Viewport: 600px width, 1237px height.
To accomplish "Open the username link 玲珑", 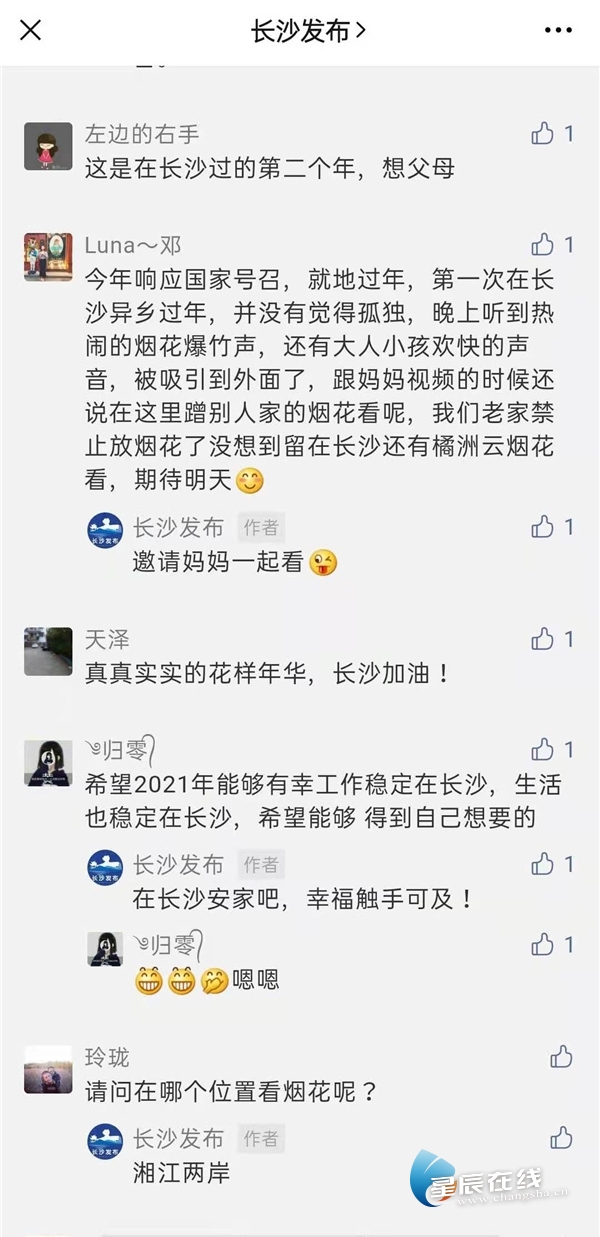I will (x=107, y=1057).
